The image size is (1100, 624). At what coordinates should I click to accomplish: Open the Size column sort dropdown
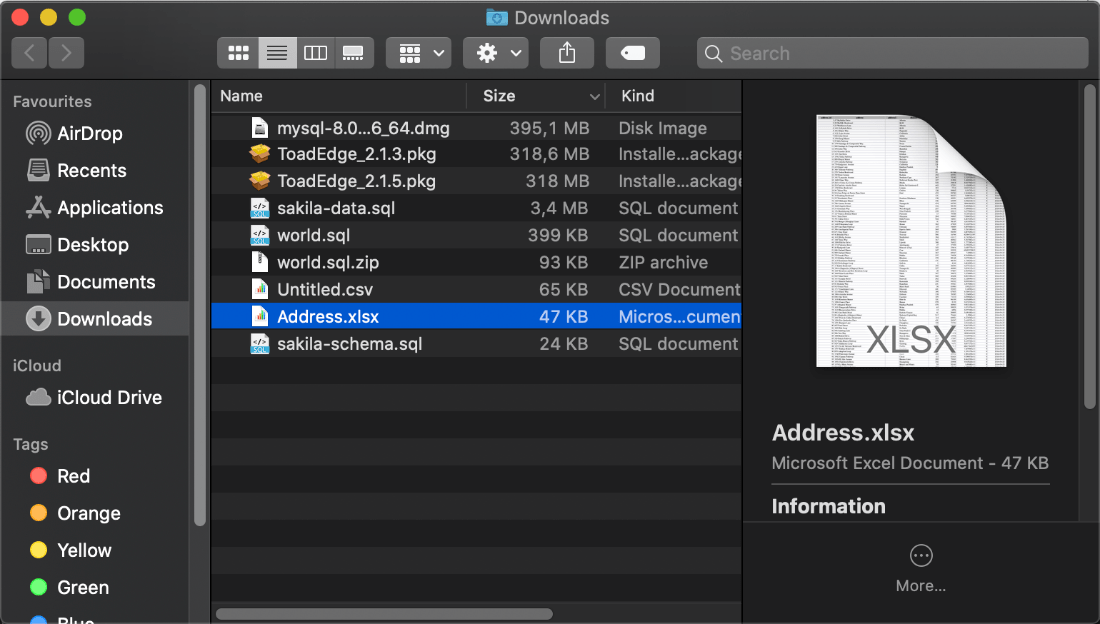pos(596,95)
